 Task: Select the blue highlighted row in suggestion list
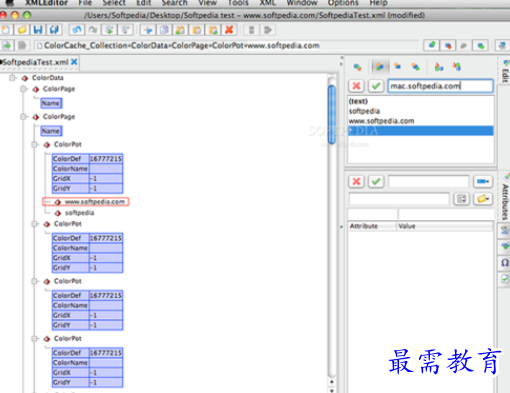pyautogui.click(x=420, y=131)
